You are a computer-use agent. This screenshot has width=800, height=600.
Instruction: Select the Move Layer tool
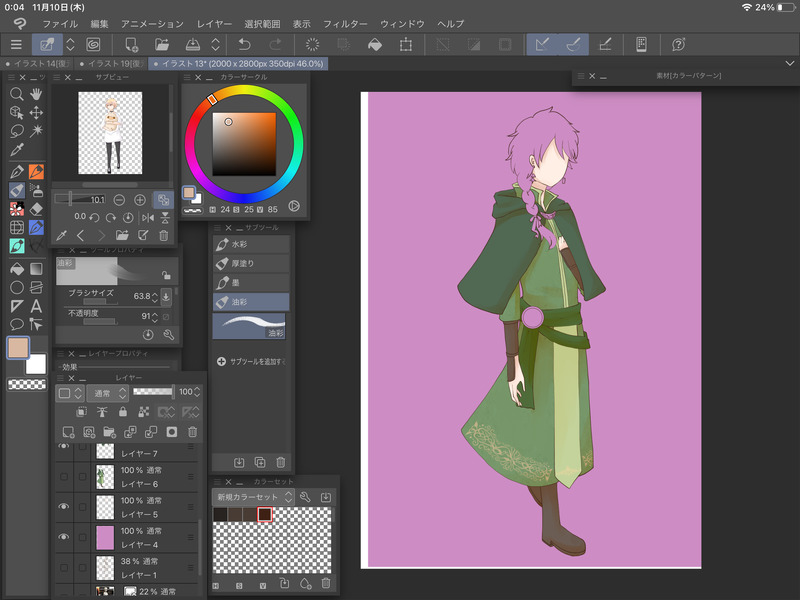tap(36, 113)
